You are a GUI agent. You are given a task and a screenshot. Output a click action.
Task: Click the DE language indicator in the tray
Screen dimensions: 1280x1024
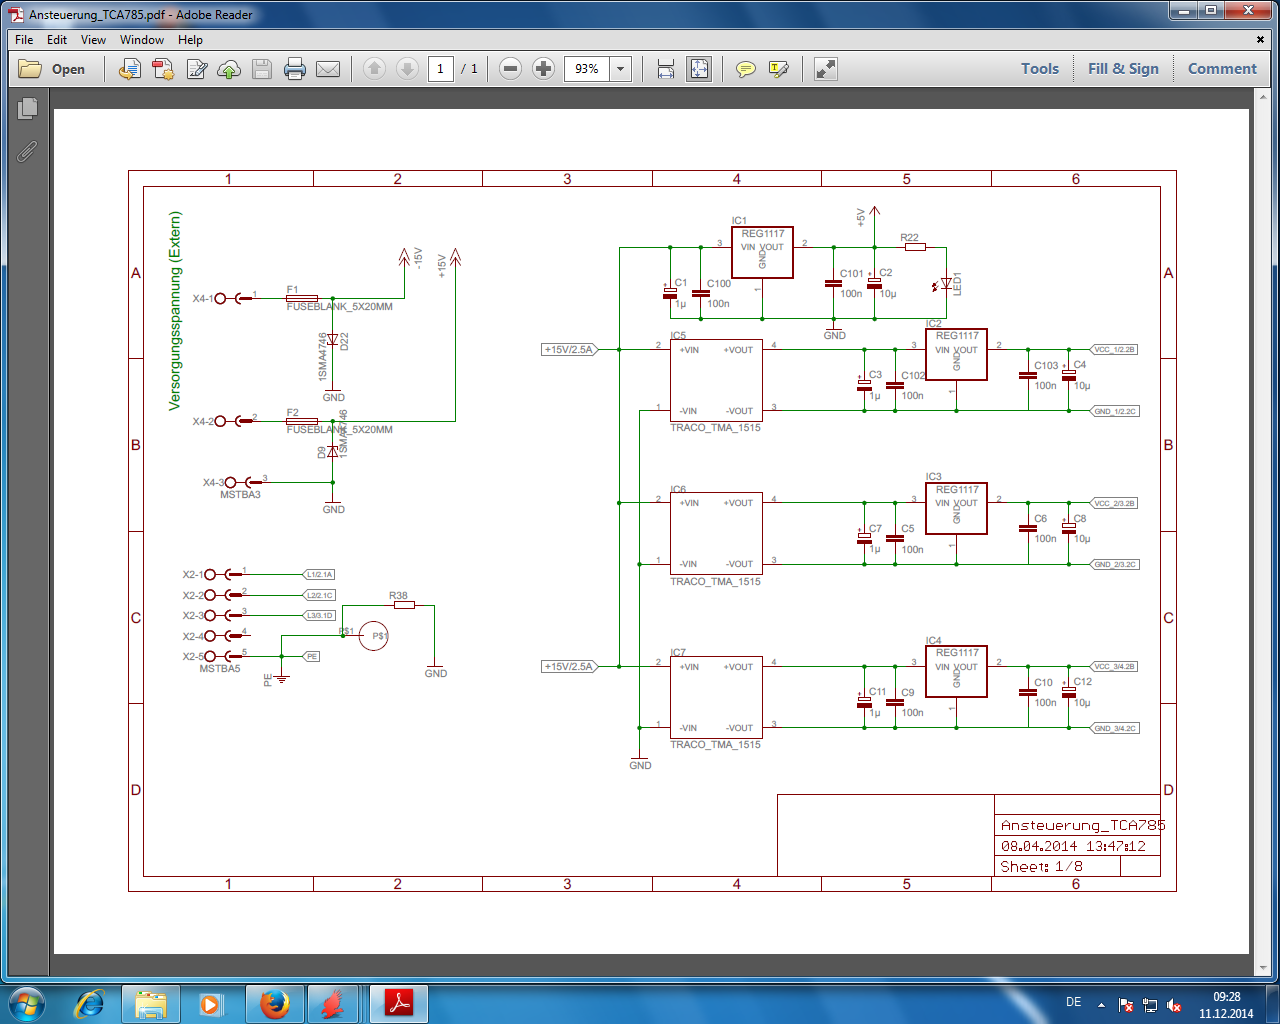(1074, 1002)
